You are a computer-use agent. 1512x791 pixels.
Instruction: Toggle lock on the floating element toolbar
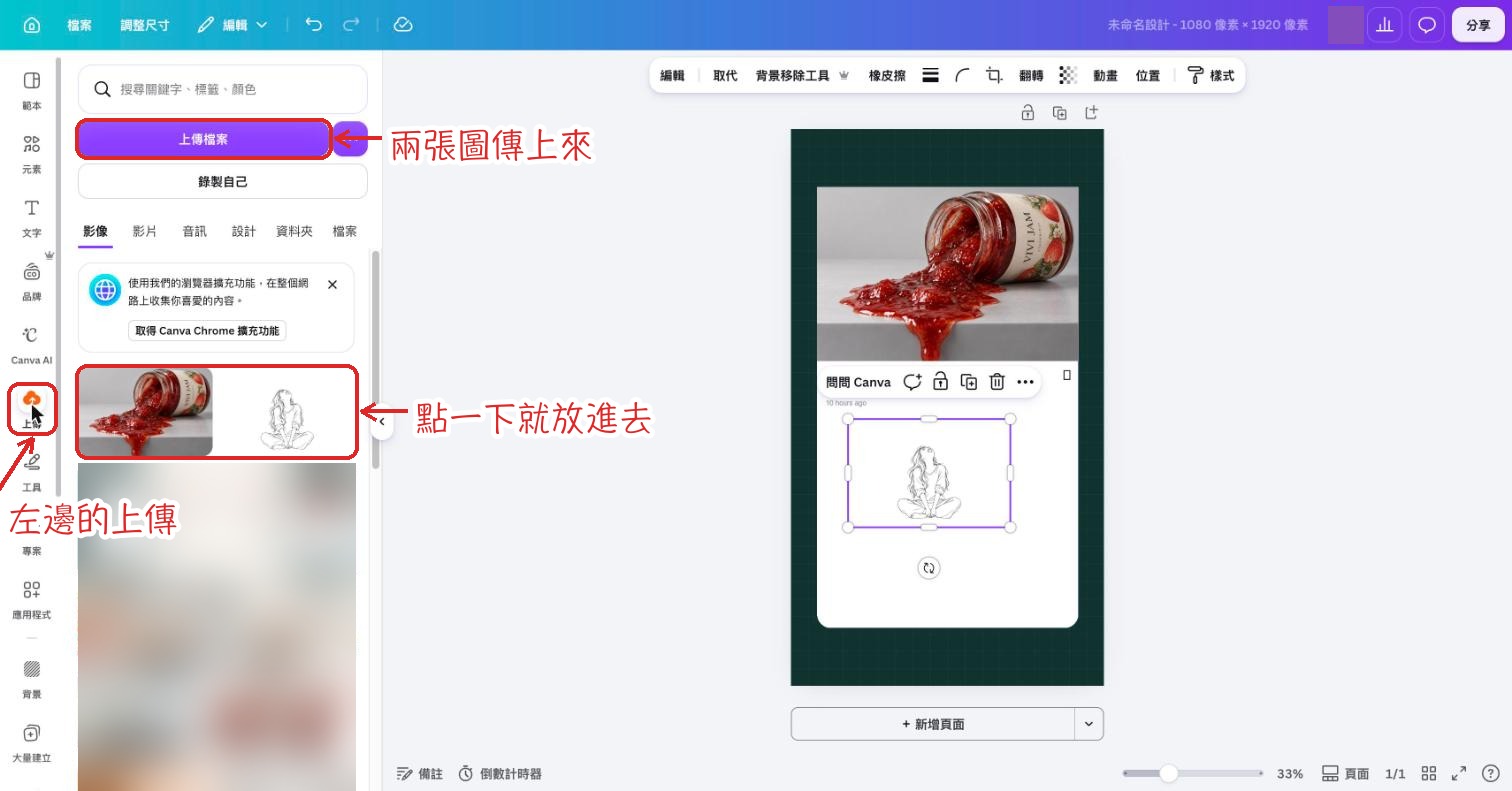tap(940, 382)
